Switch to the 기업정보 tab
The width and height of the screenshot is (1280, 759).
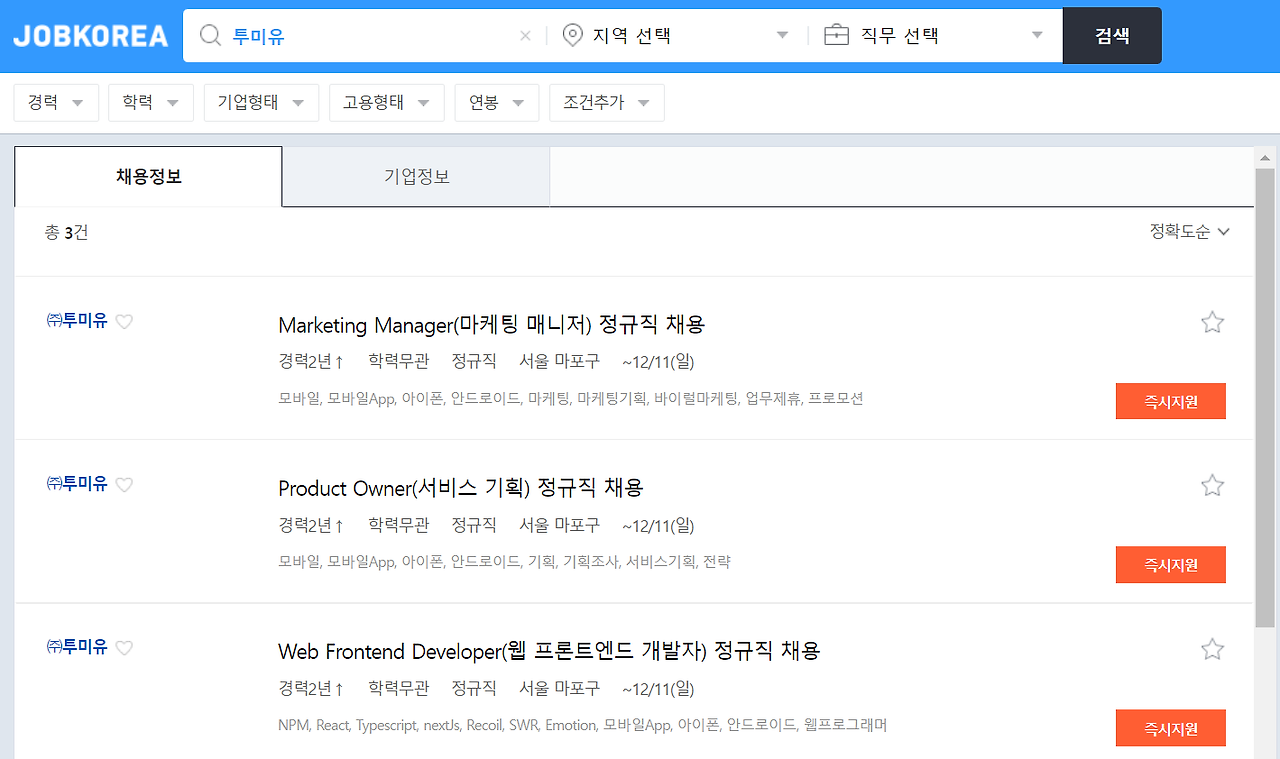(416, 177)
